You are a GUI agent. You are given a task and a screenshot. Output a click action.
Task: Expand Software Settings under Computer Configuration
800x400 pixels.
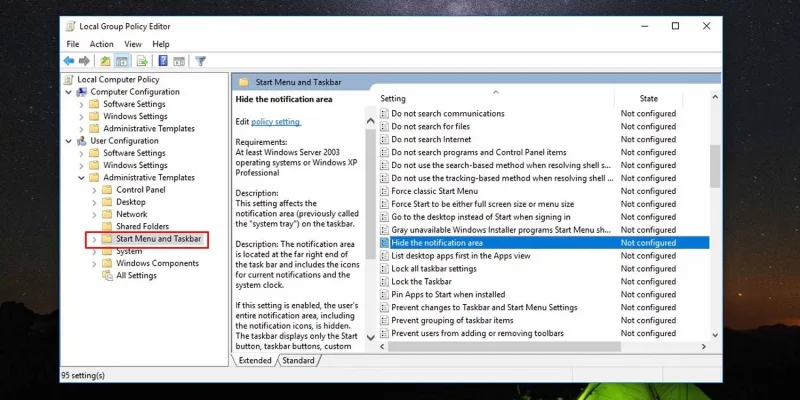(81, 104)
